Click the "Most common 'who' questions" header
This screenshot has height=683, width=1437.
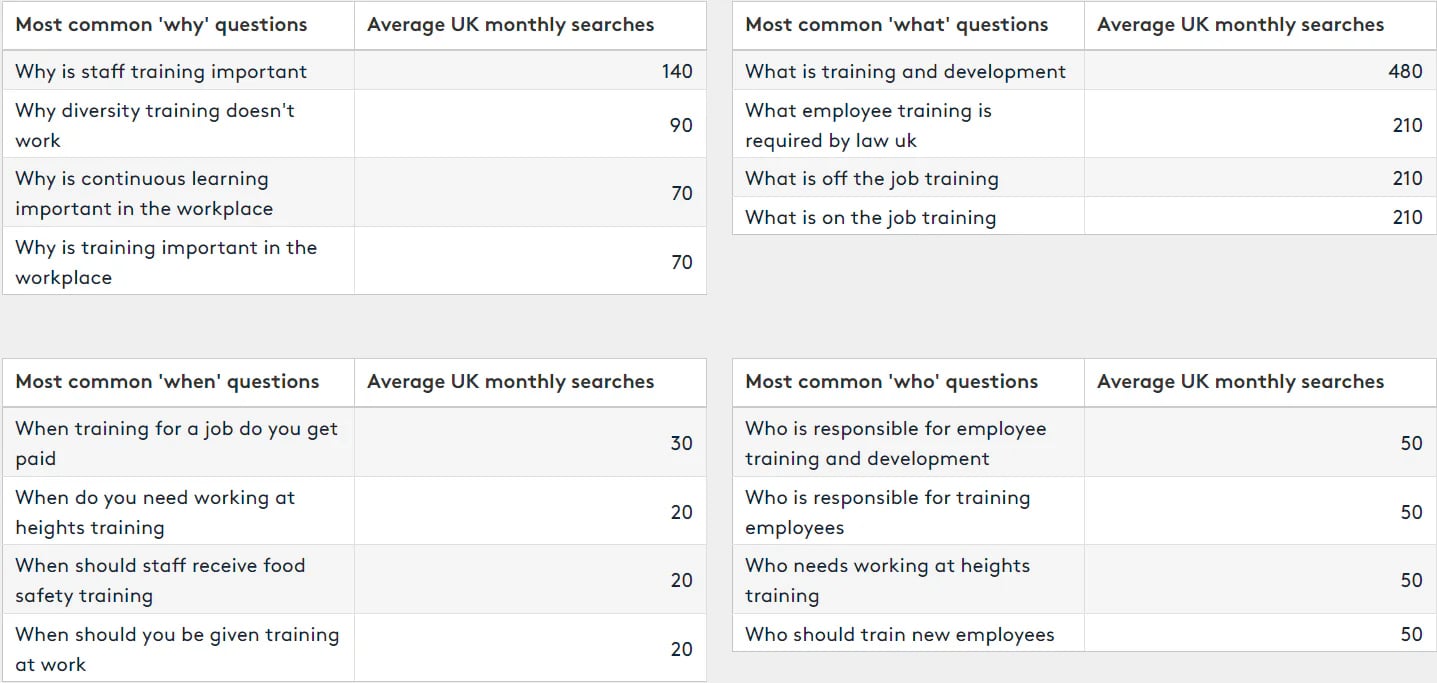tap(892, 382)
